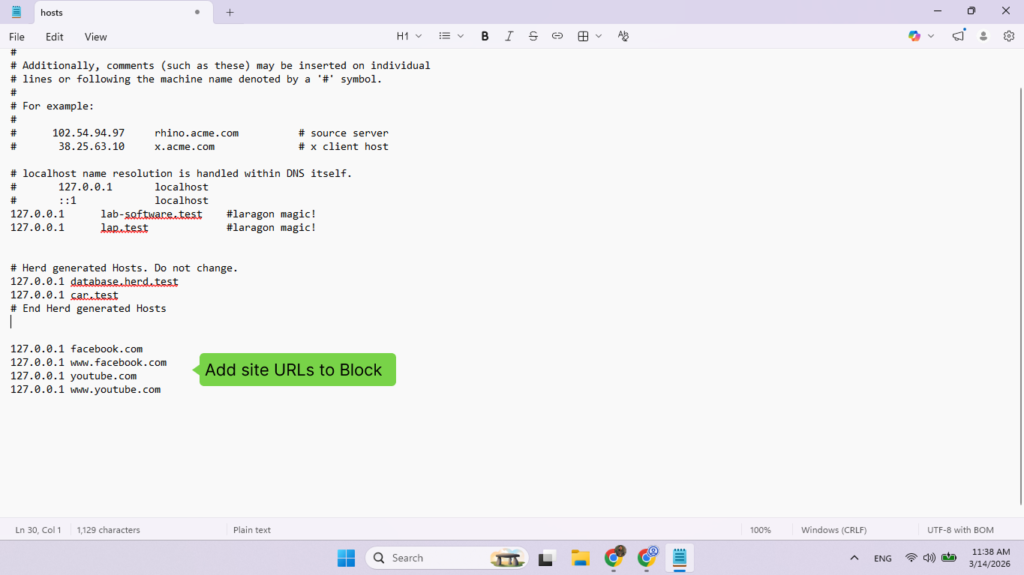
Task: Click the Notepad icon in the taskbar
Action: pos(679,558)
